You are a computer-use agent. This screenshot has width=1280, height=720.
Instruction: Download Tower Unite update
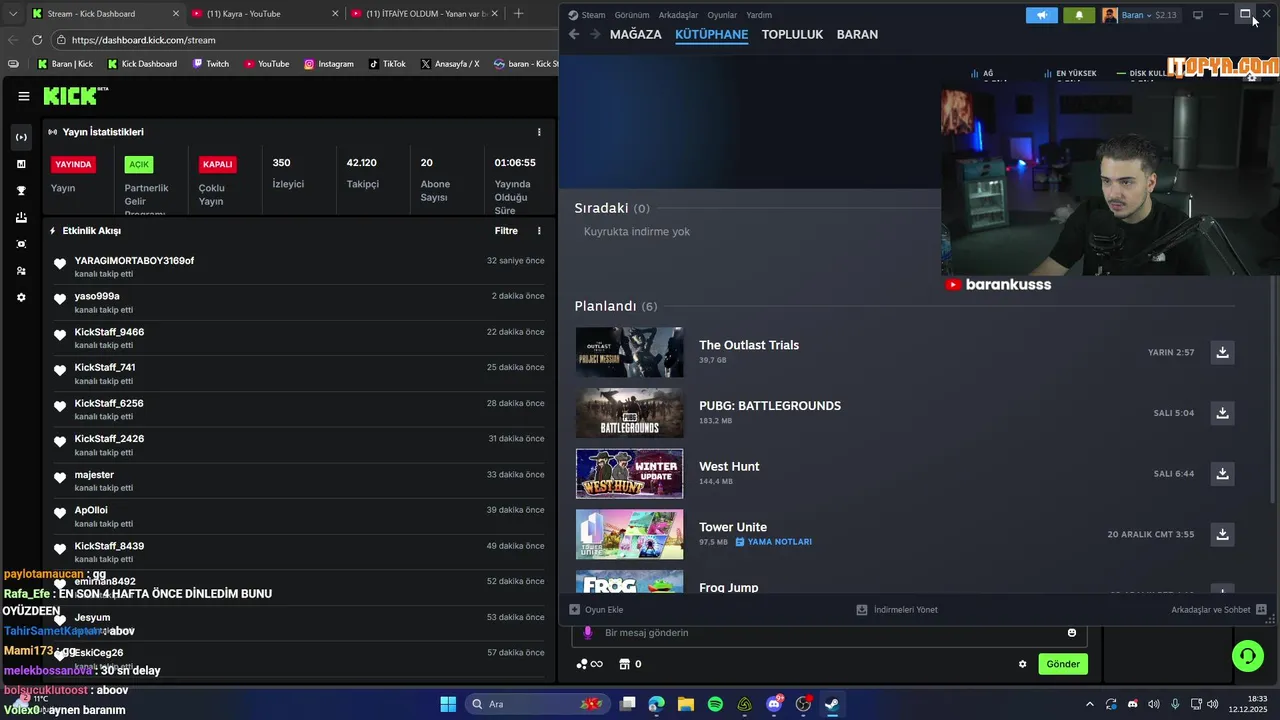pos(1222,535)
